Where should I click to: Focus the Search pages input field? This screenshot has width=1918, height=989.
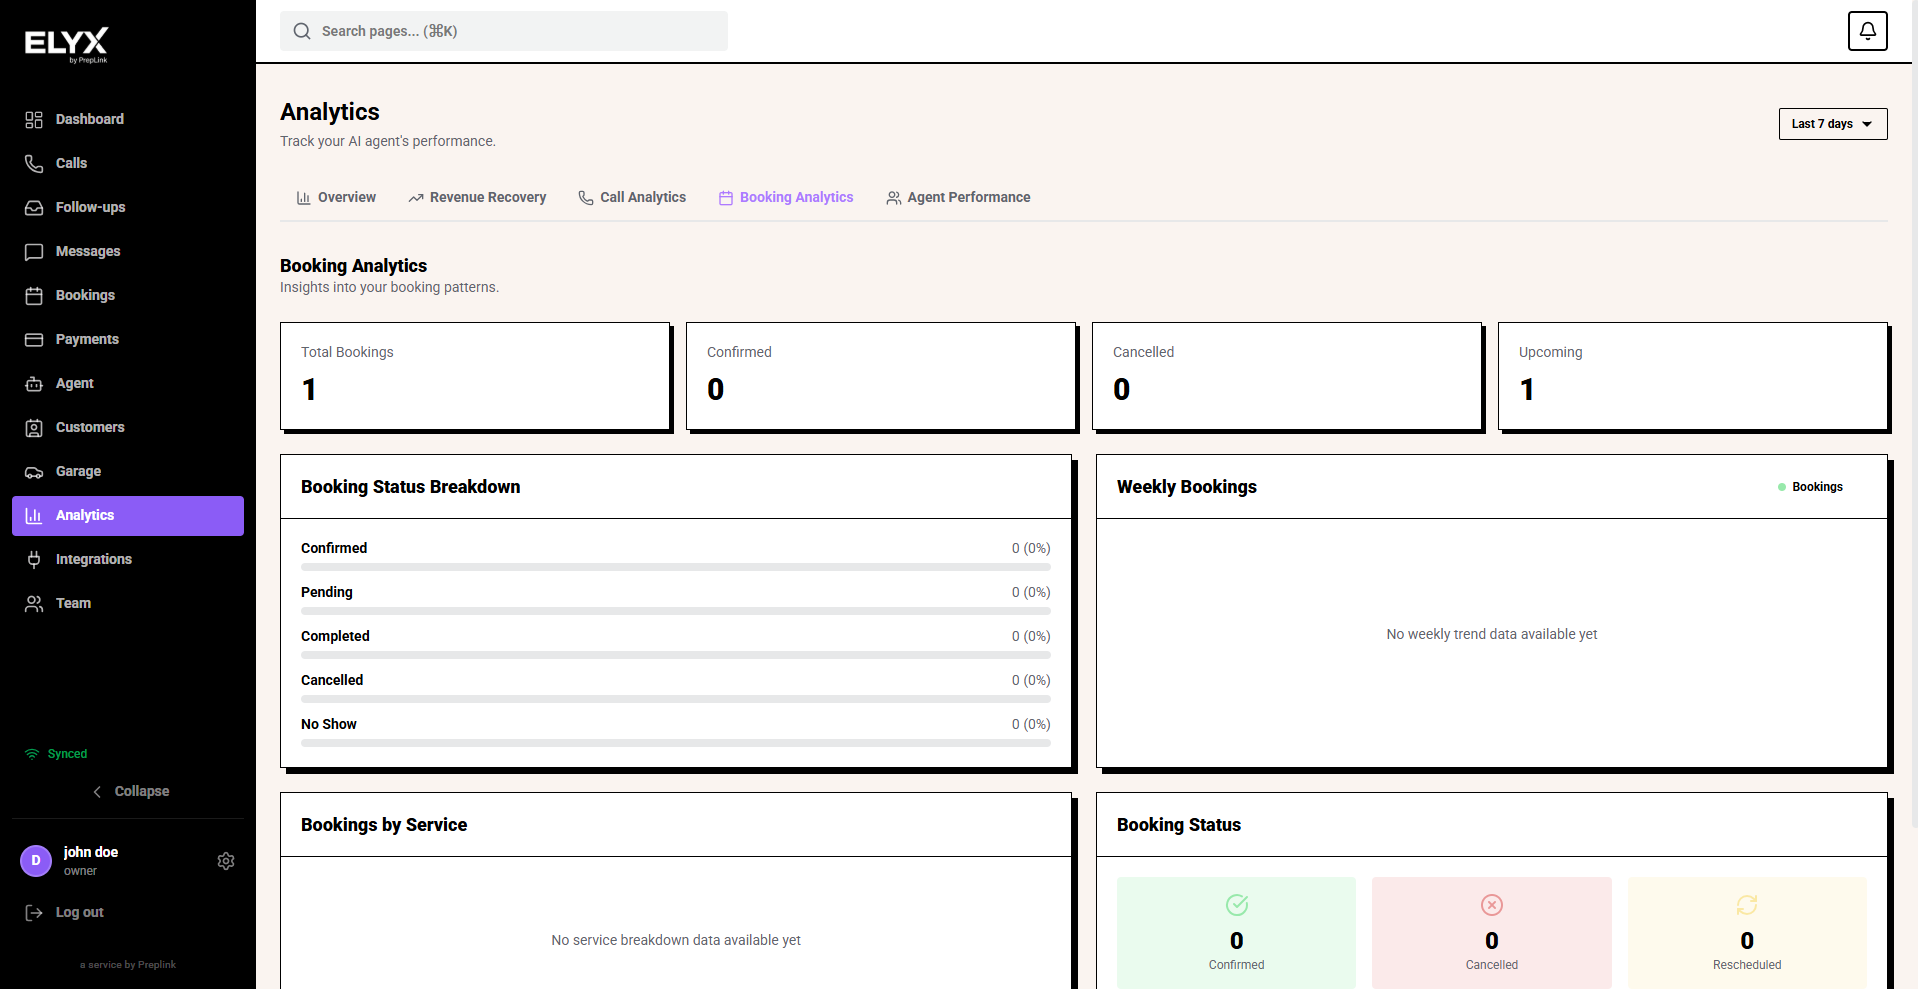click(504, 31)
